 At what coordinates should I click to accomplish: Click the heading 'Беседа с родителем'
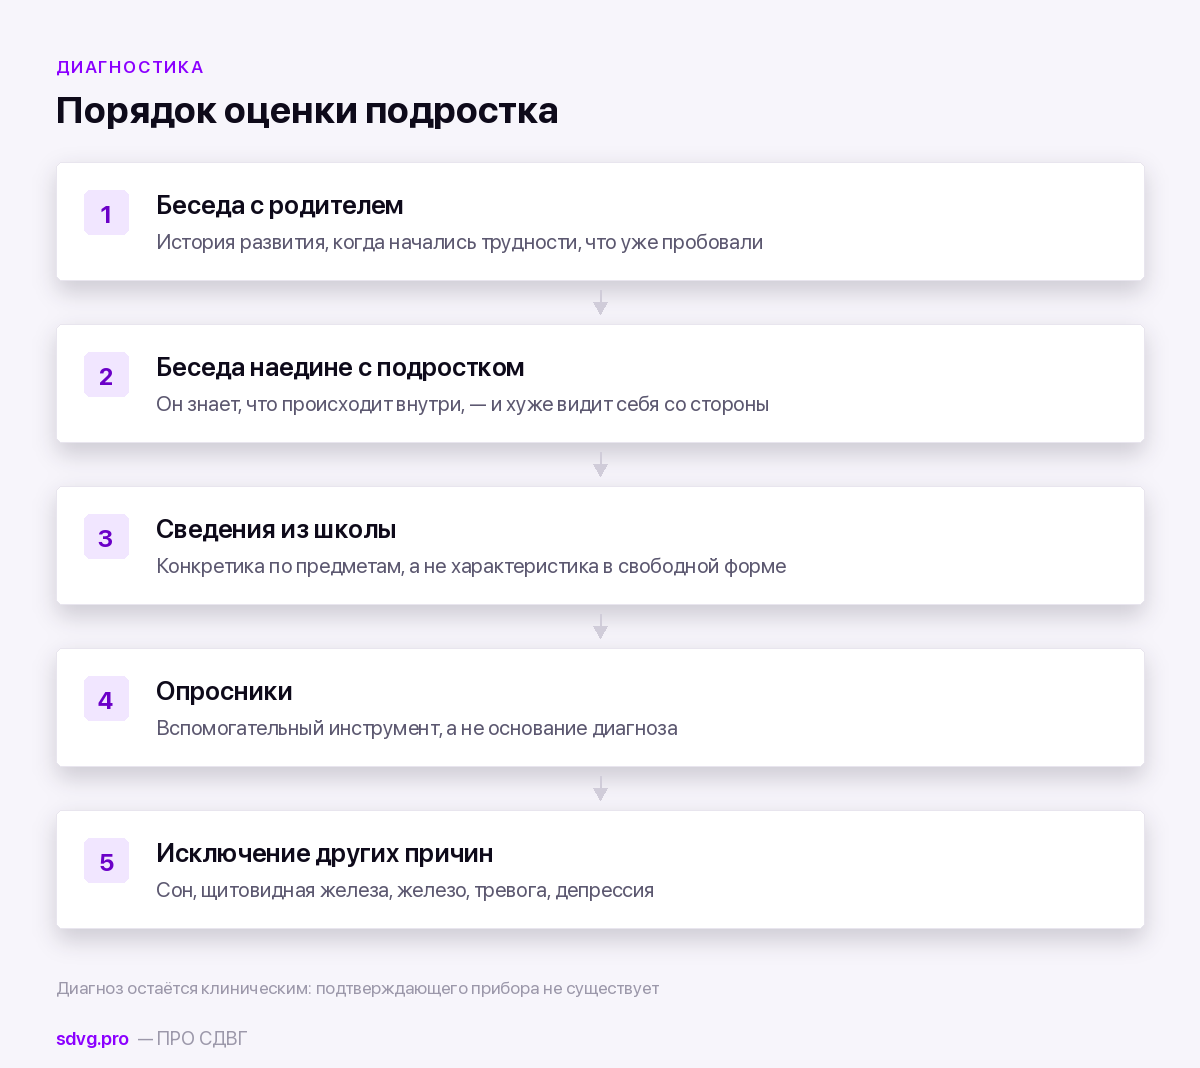point(280,205)
